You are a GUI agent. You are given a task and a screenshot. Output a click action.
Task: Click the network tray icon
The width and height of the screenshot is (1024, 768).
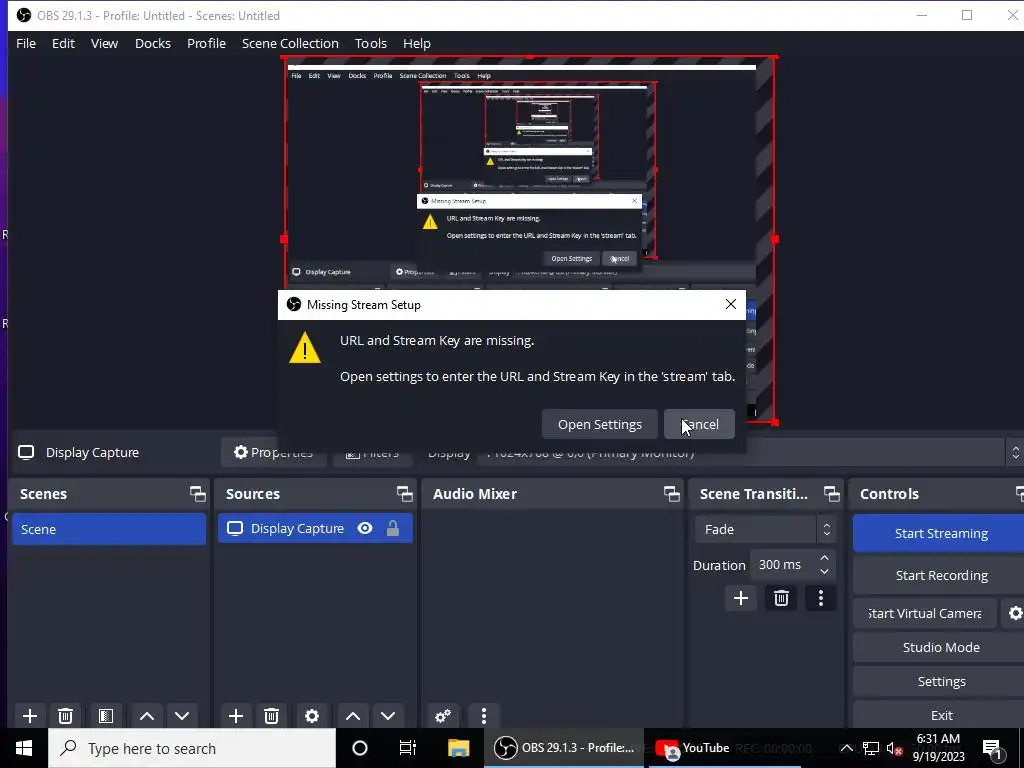(x=871, y=748)
